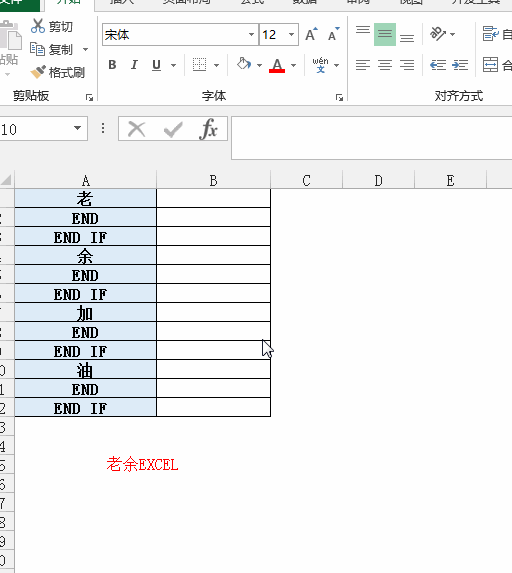The width and height of the screenshot is (512, 573).
Task: Apply cell borders icon
Action: click(200, 65)
